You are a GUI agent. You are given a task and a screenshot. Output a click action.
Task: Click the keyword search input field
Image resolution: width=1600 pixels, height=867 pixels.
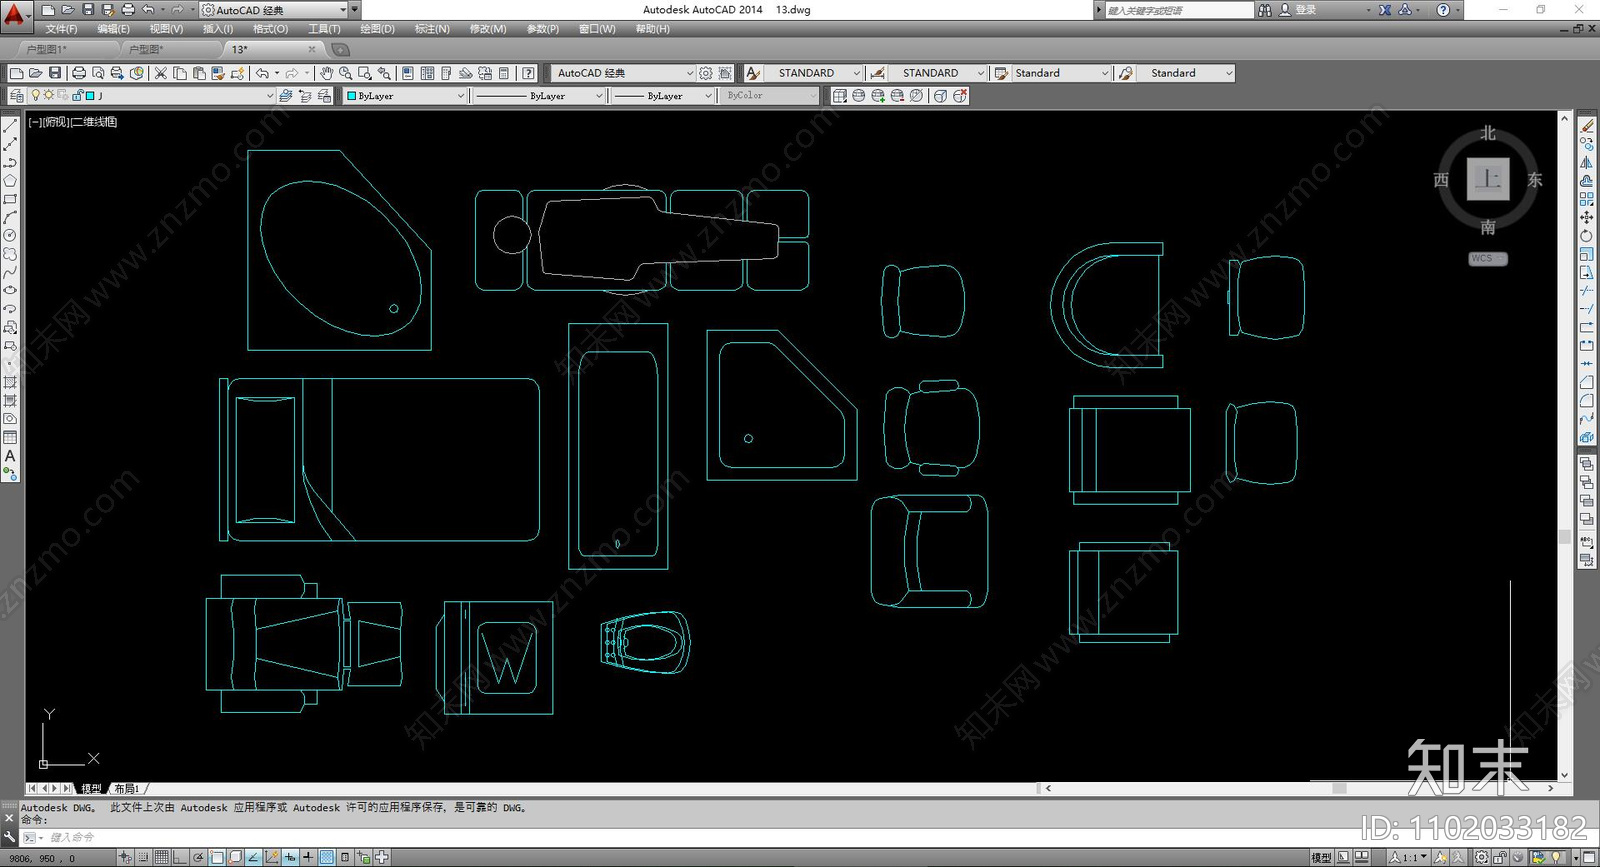click(x=1178, y=10)
